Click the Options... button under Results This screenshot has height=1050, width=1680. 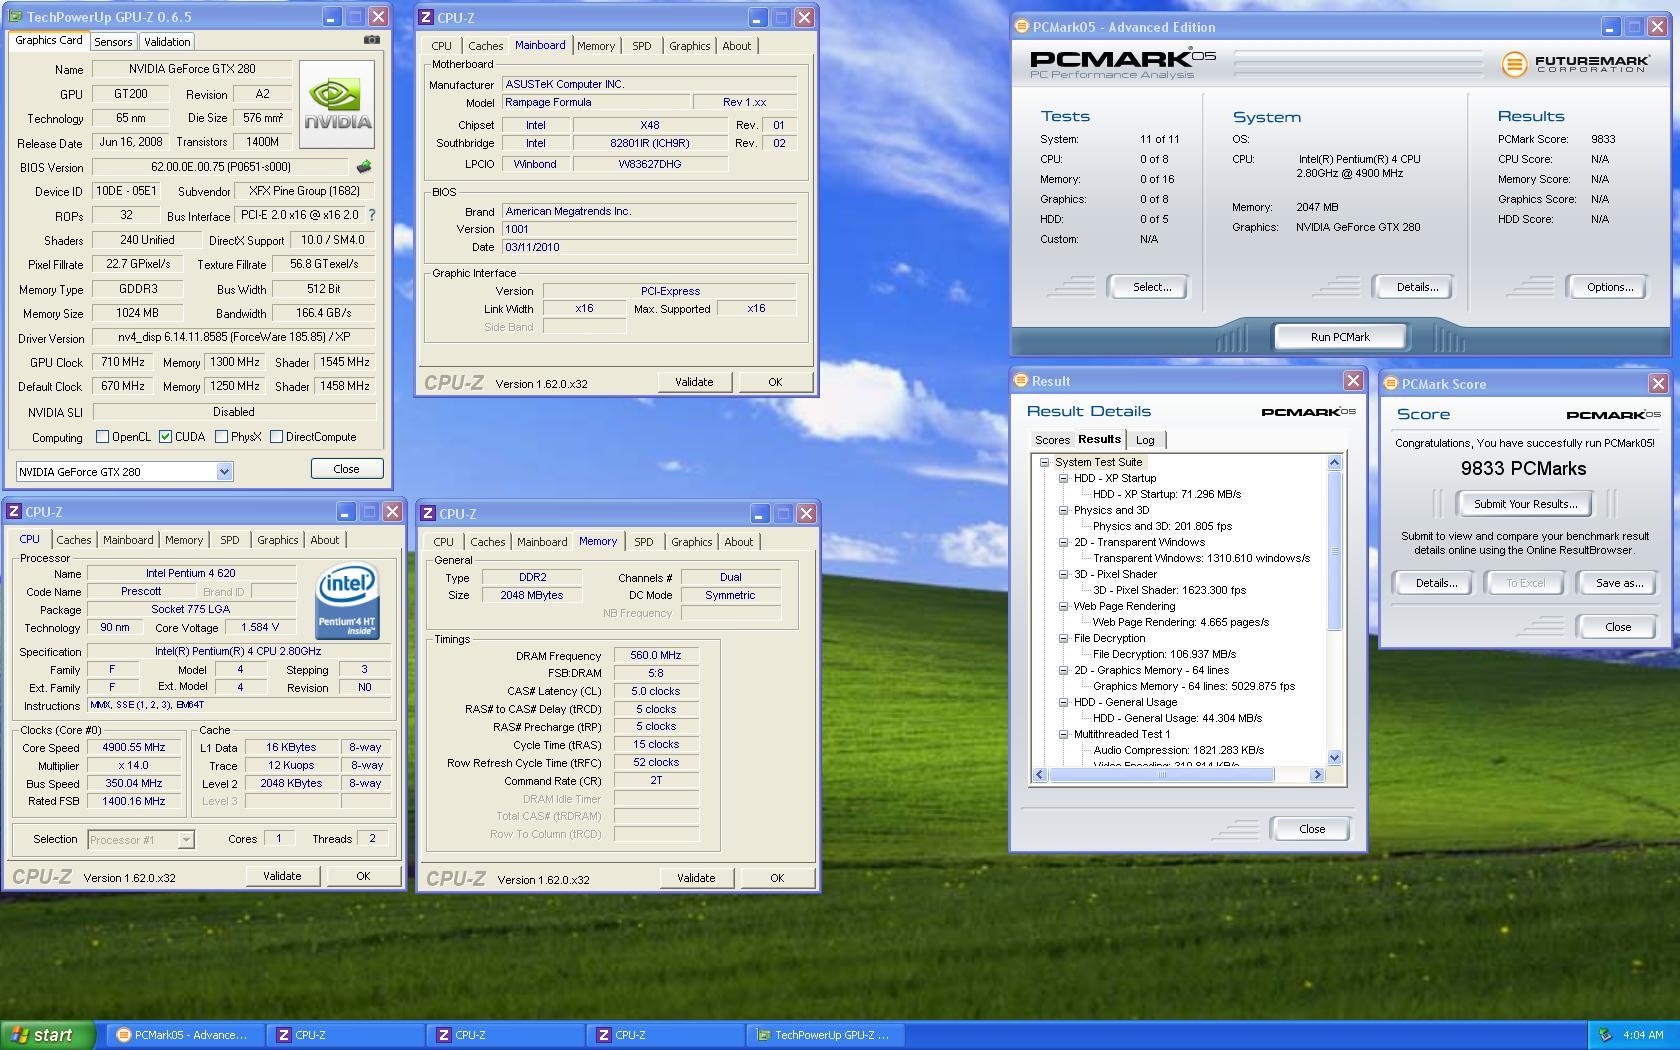(x=1609, y=287)
